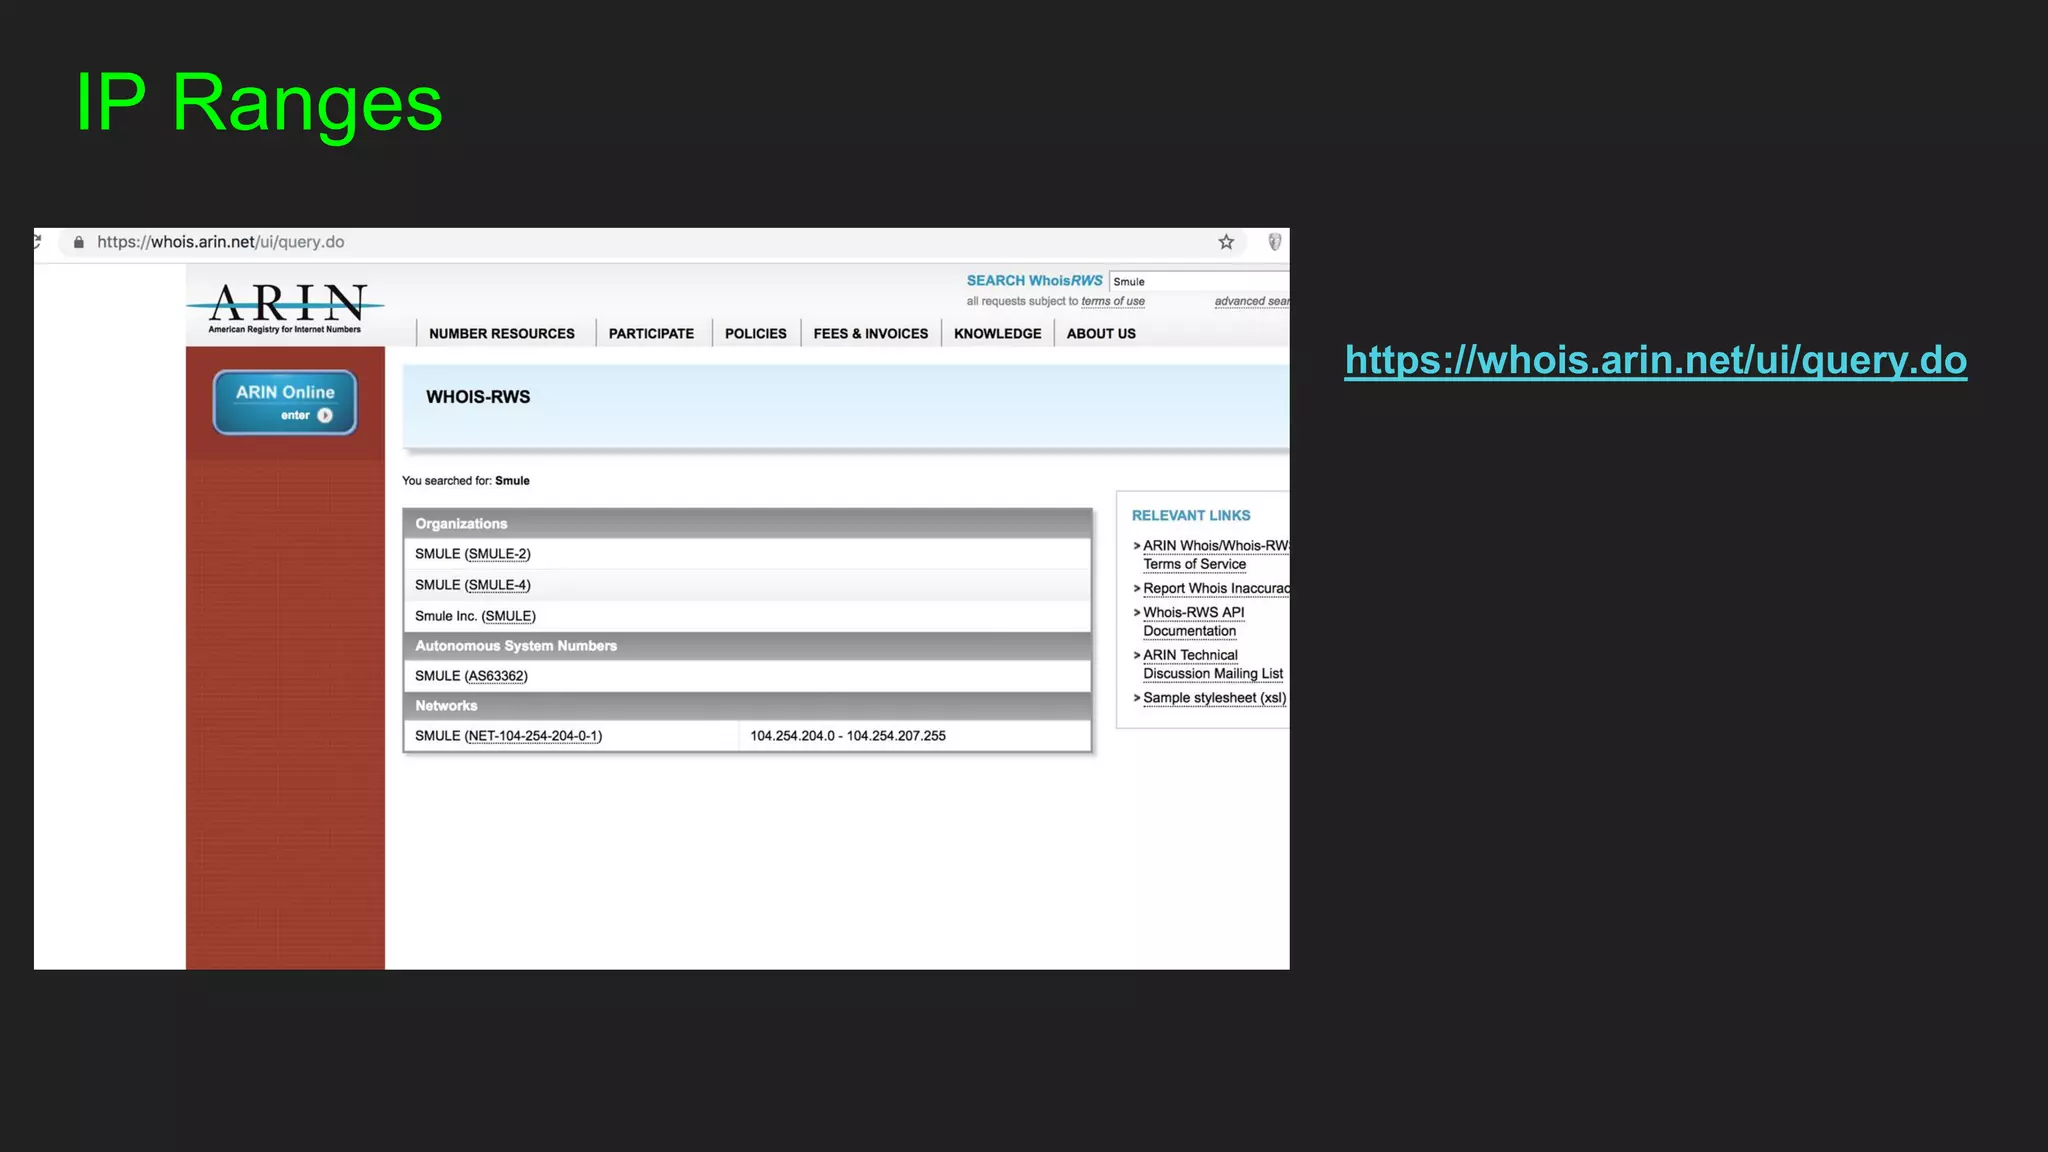Click the terms of use link

pos(1112,302)
